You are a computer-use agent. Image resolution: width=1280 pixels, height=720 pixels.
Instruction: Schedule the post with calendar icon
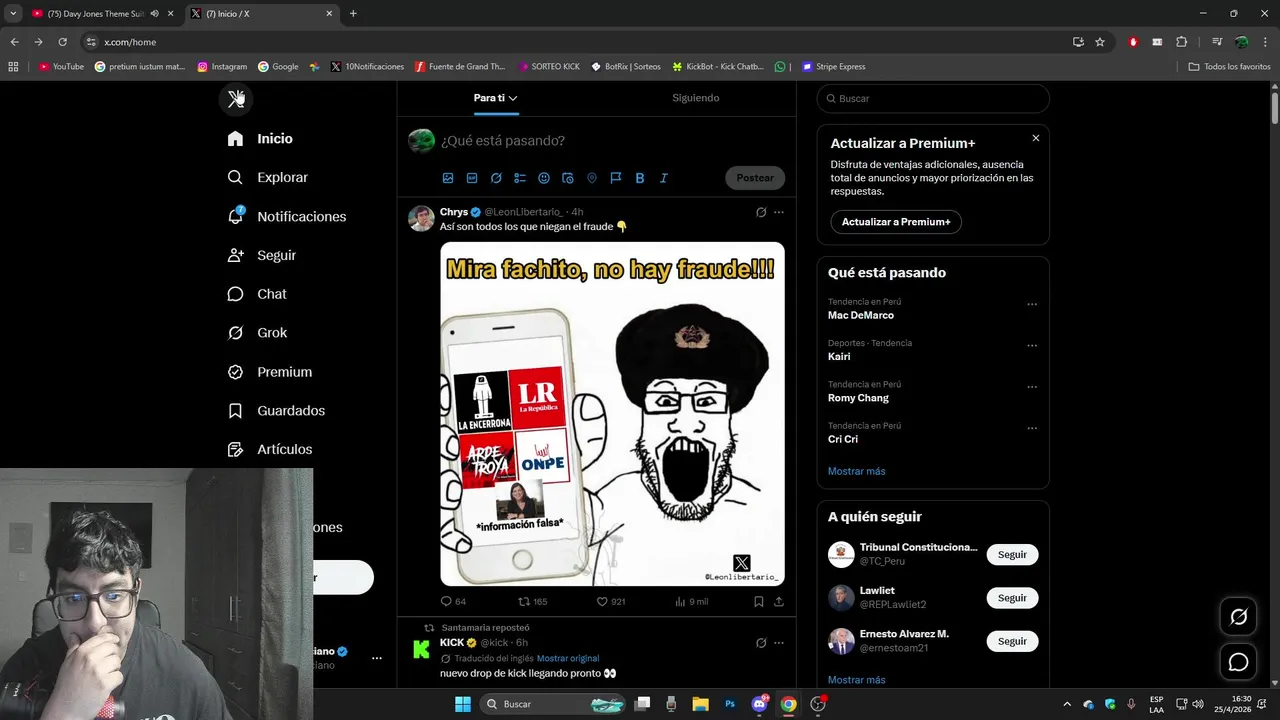pyautogui.click(x=568, y=178)
